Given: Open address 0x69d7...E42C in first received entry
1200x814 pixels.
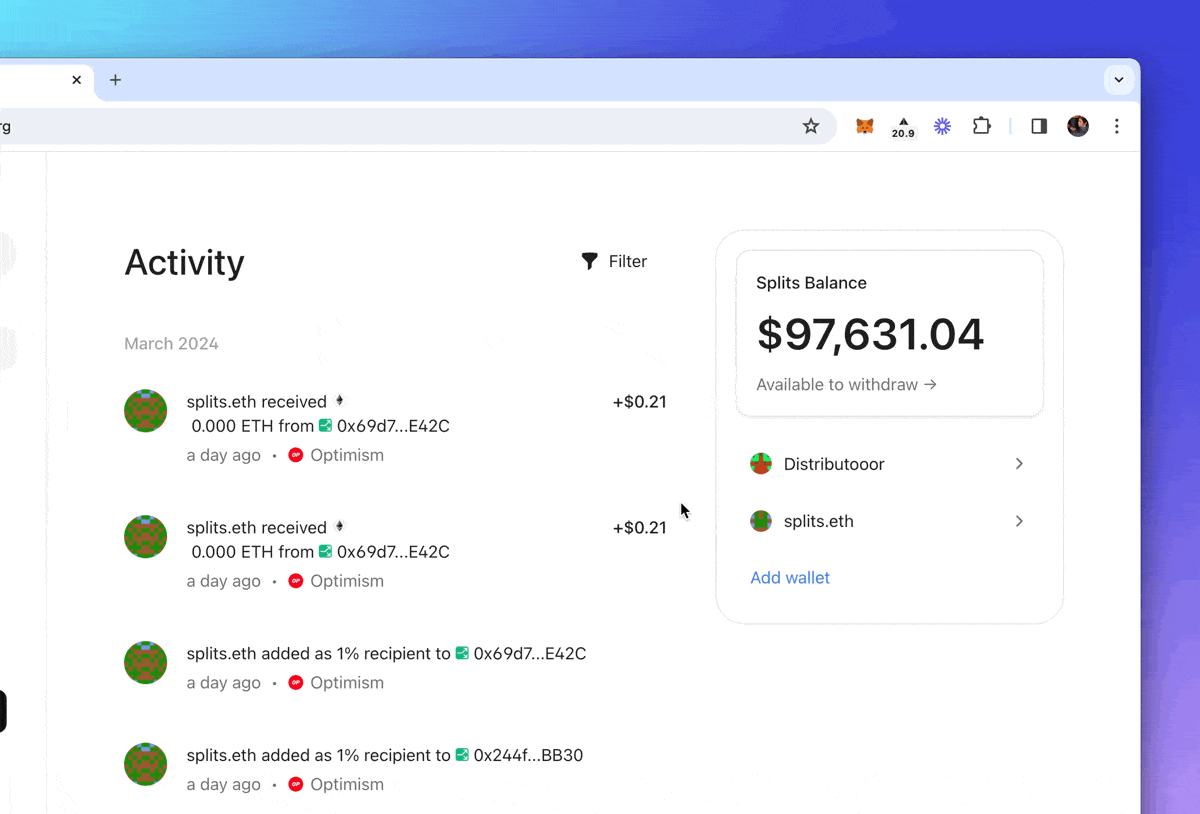Looking at the screenshot, I should [393, 426].
